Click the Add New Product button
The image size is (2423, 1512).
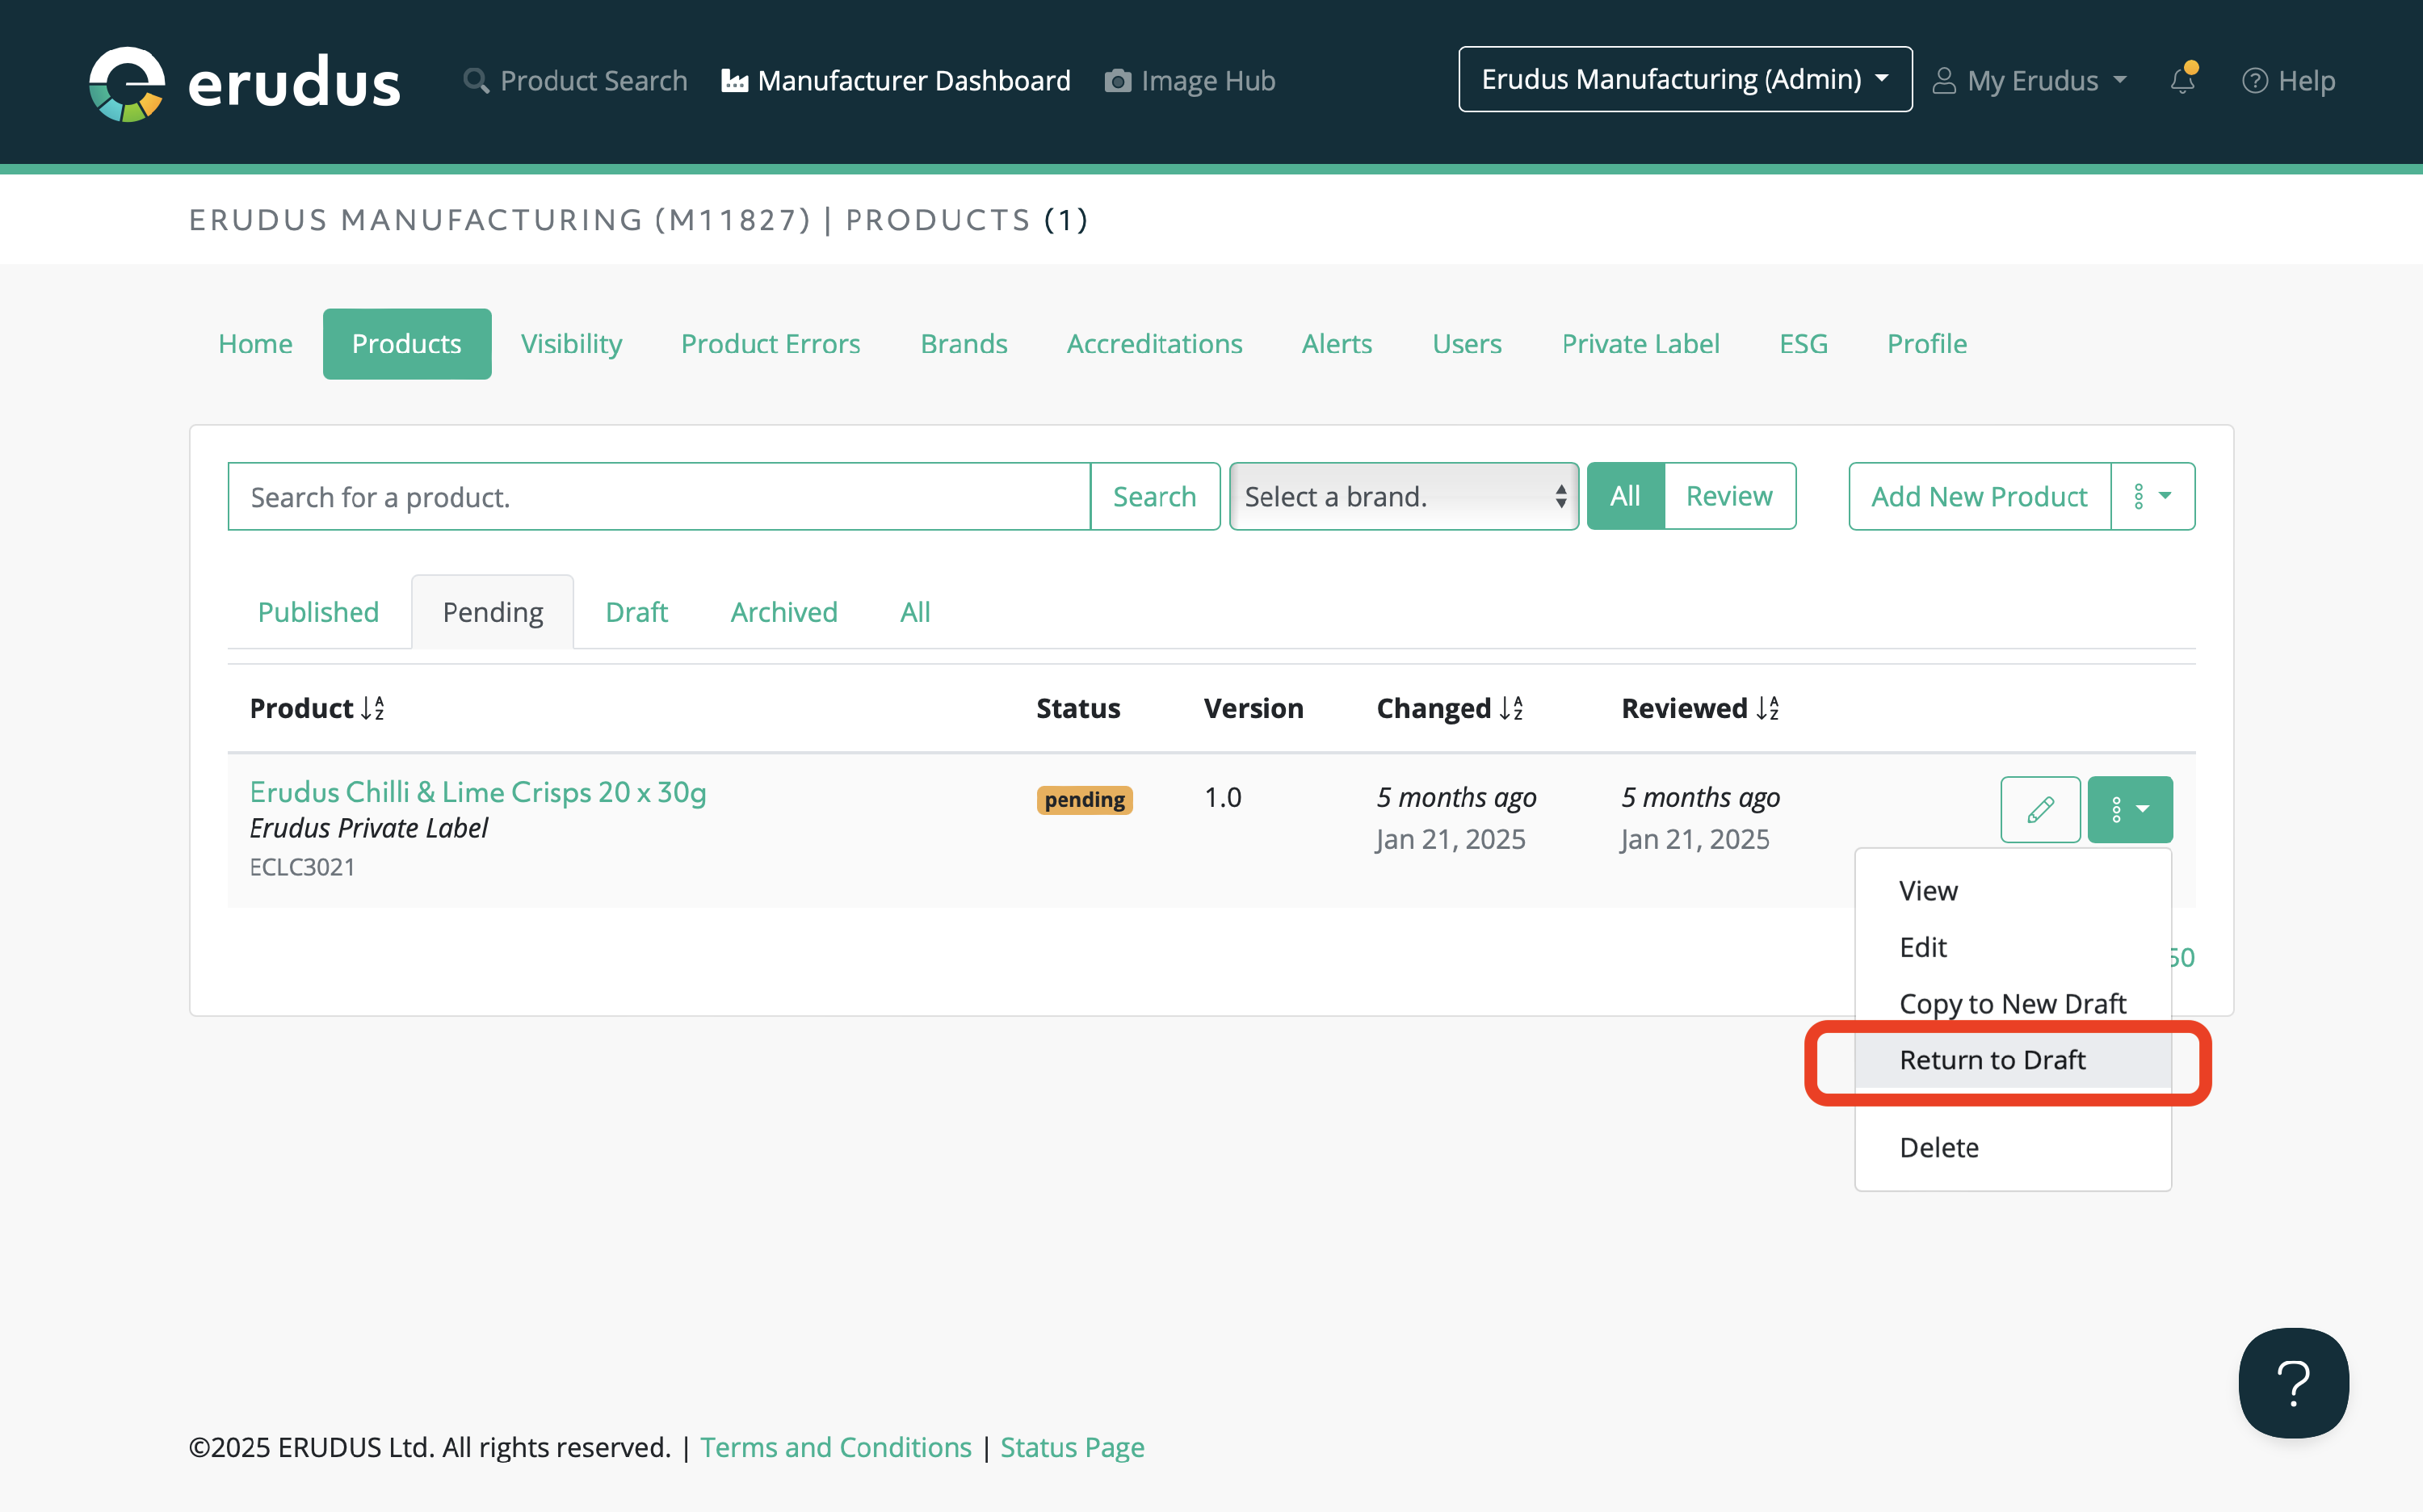pyautogui.click(x=1978, y=496)
